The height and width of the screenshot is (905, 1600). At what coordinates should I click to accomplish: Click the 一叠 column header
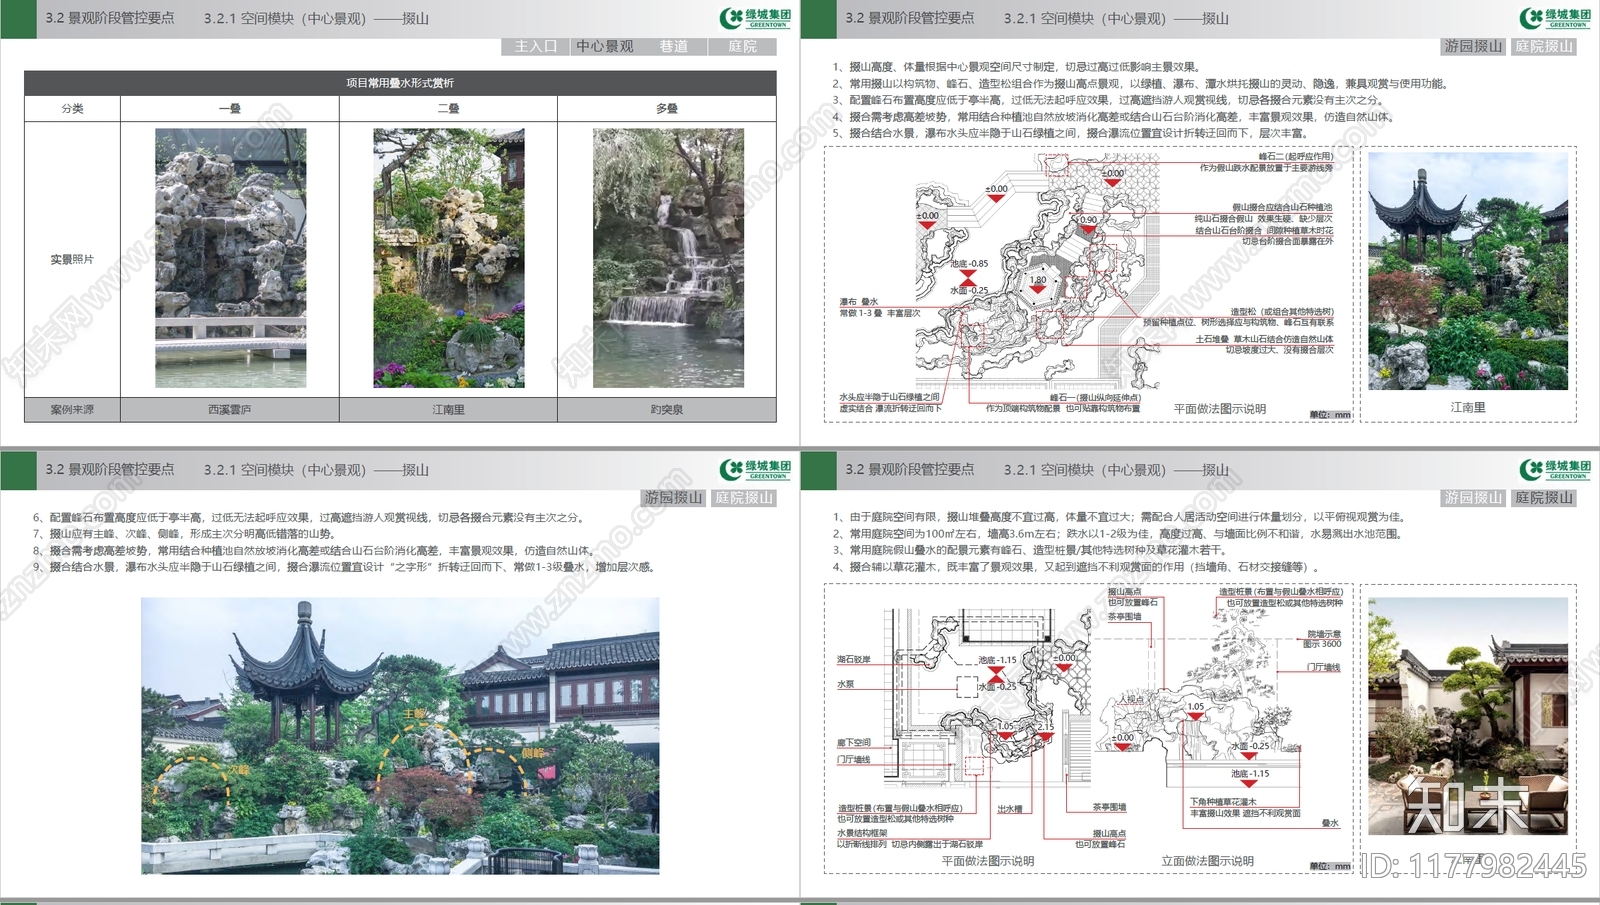(230, 108)
